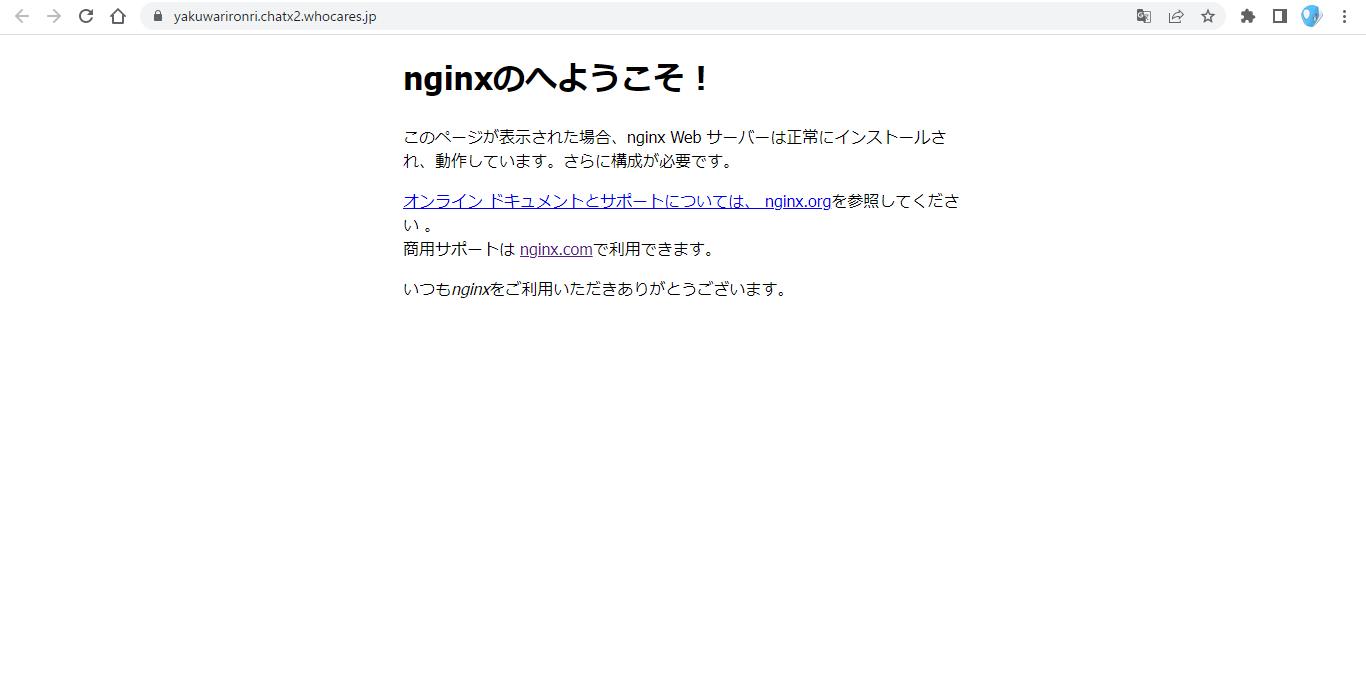Open the translate page icon
The height and width of the screenshot is (690, 1366).
point(1144,16)
